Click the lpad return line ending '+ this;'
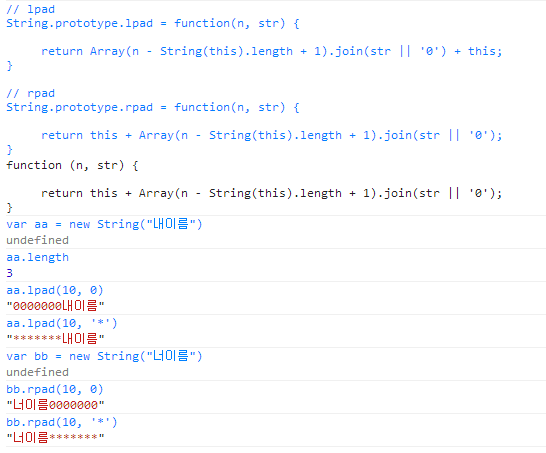The width and height of the screenshot is (546, 453). pos(272,52)
